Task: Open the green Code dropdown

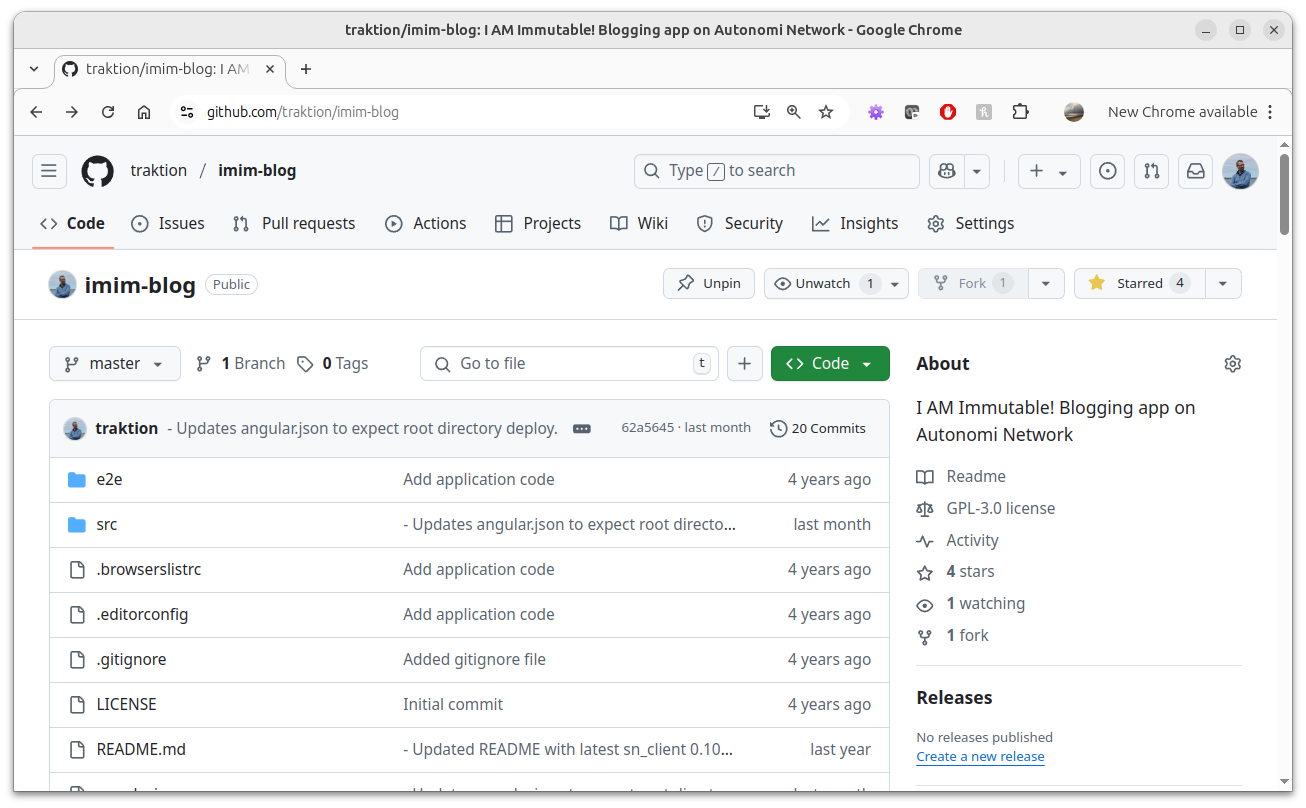Action: (x=829, y=364)
